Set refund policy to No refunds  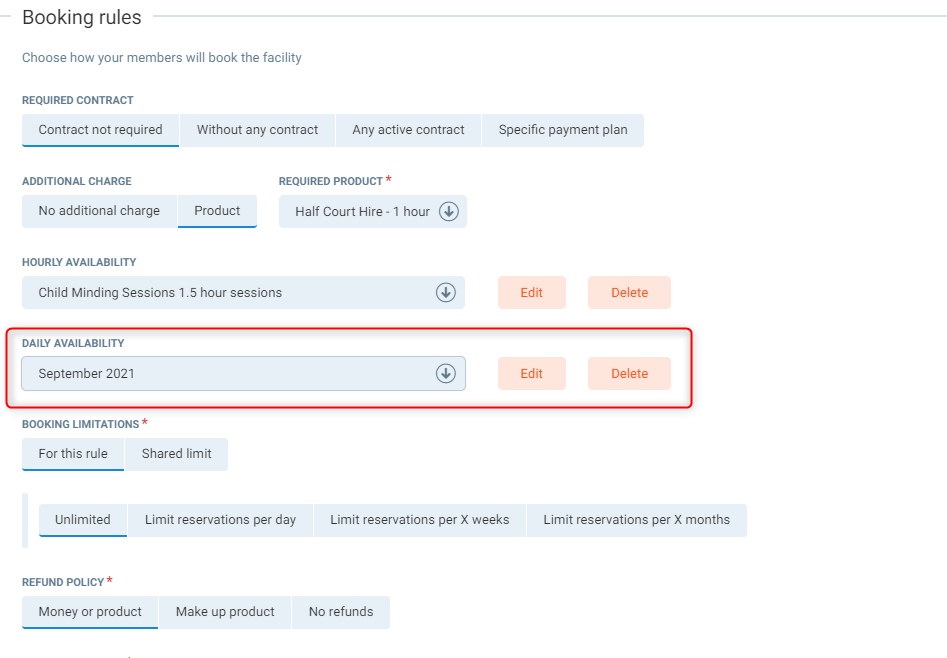pos(341,612)
